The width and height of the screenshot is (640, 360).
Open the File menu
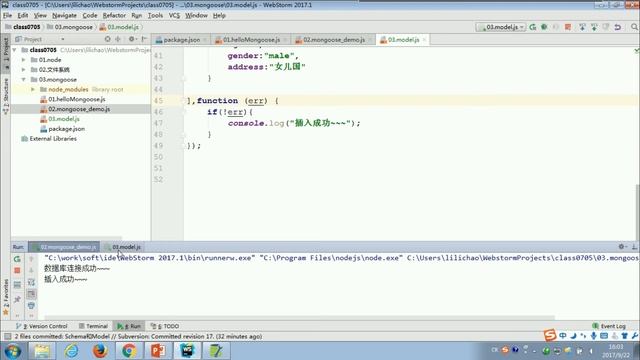(x=7, y=16)
